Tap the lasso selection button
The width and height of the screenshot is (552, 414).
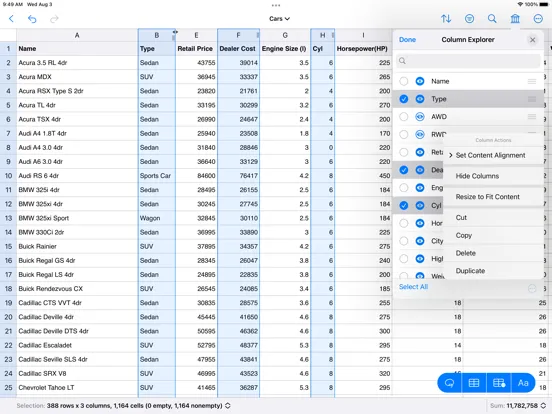450,383
